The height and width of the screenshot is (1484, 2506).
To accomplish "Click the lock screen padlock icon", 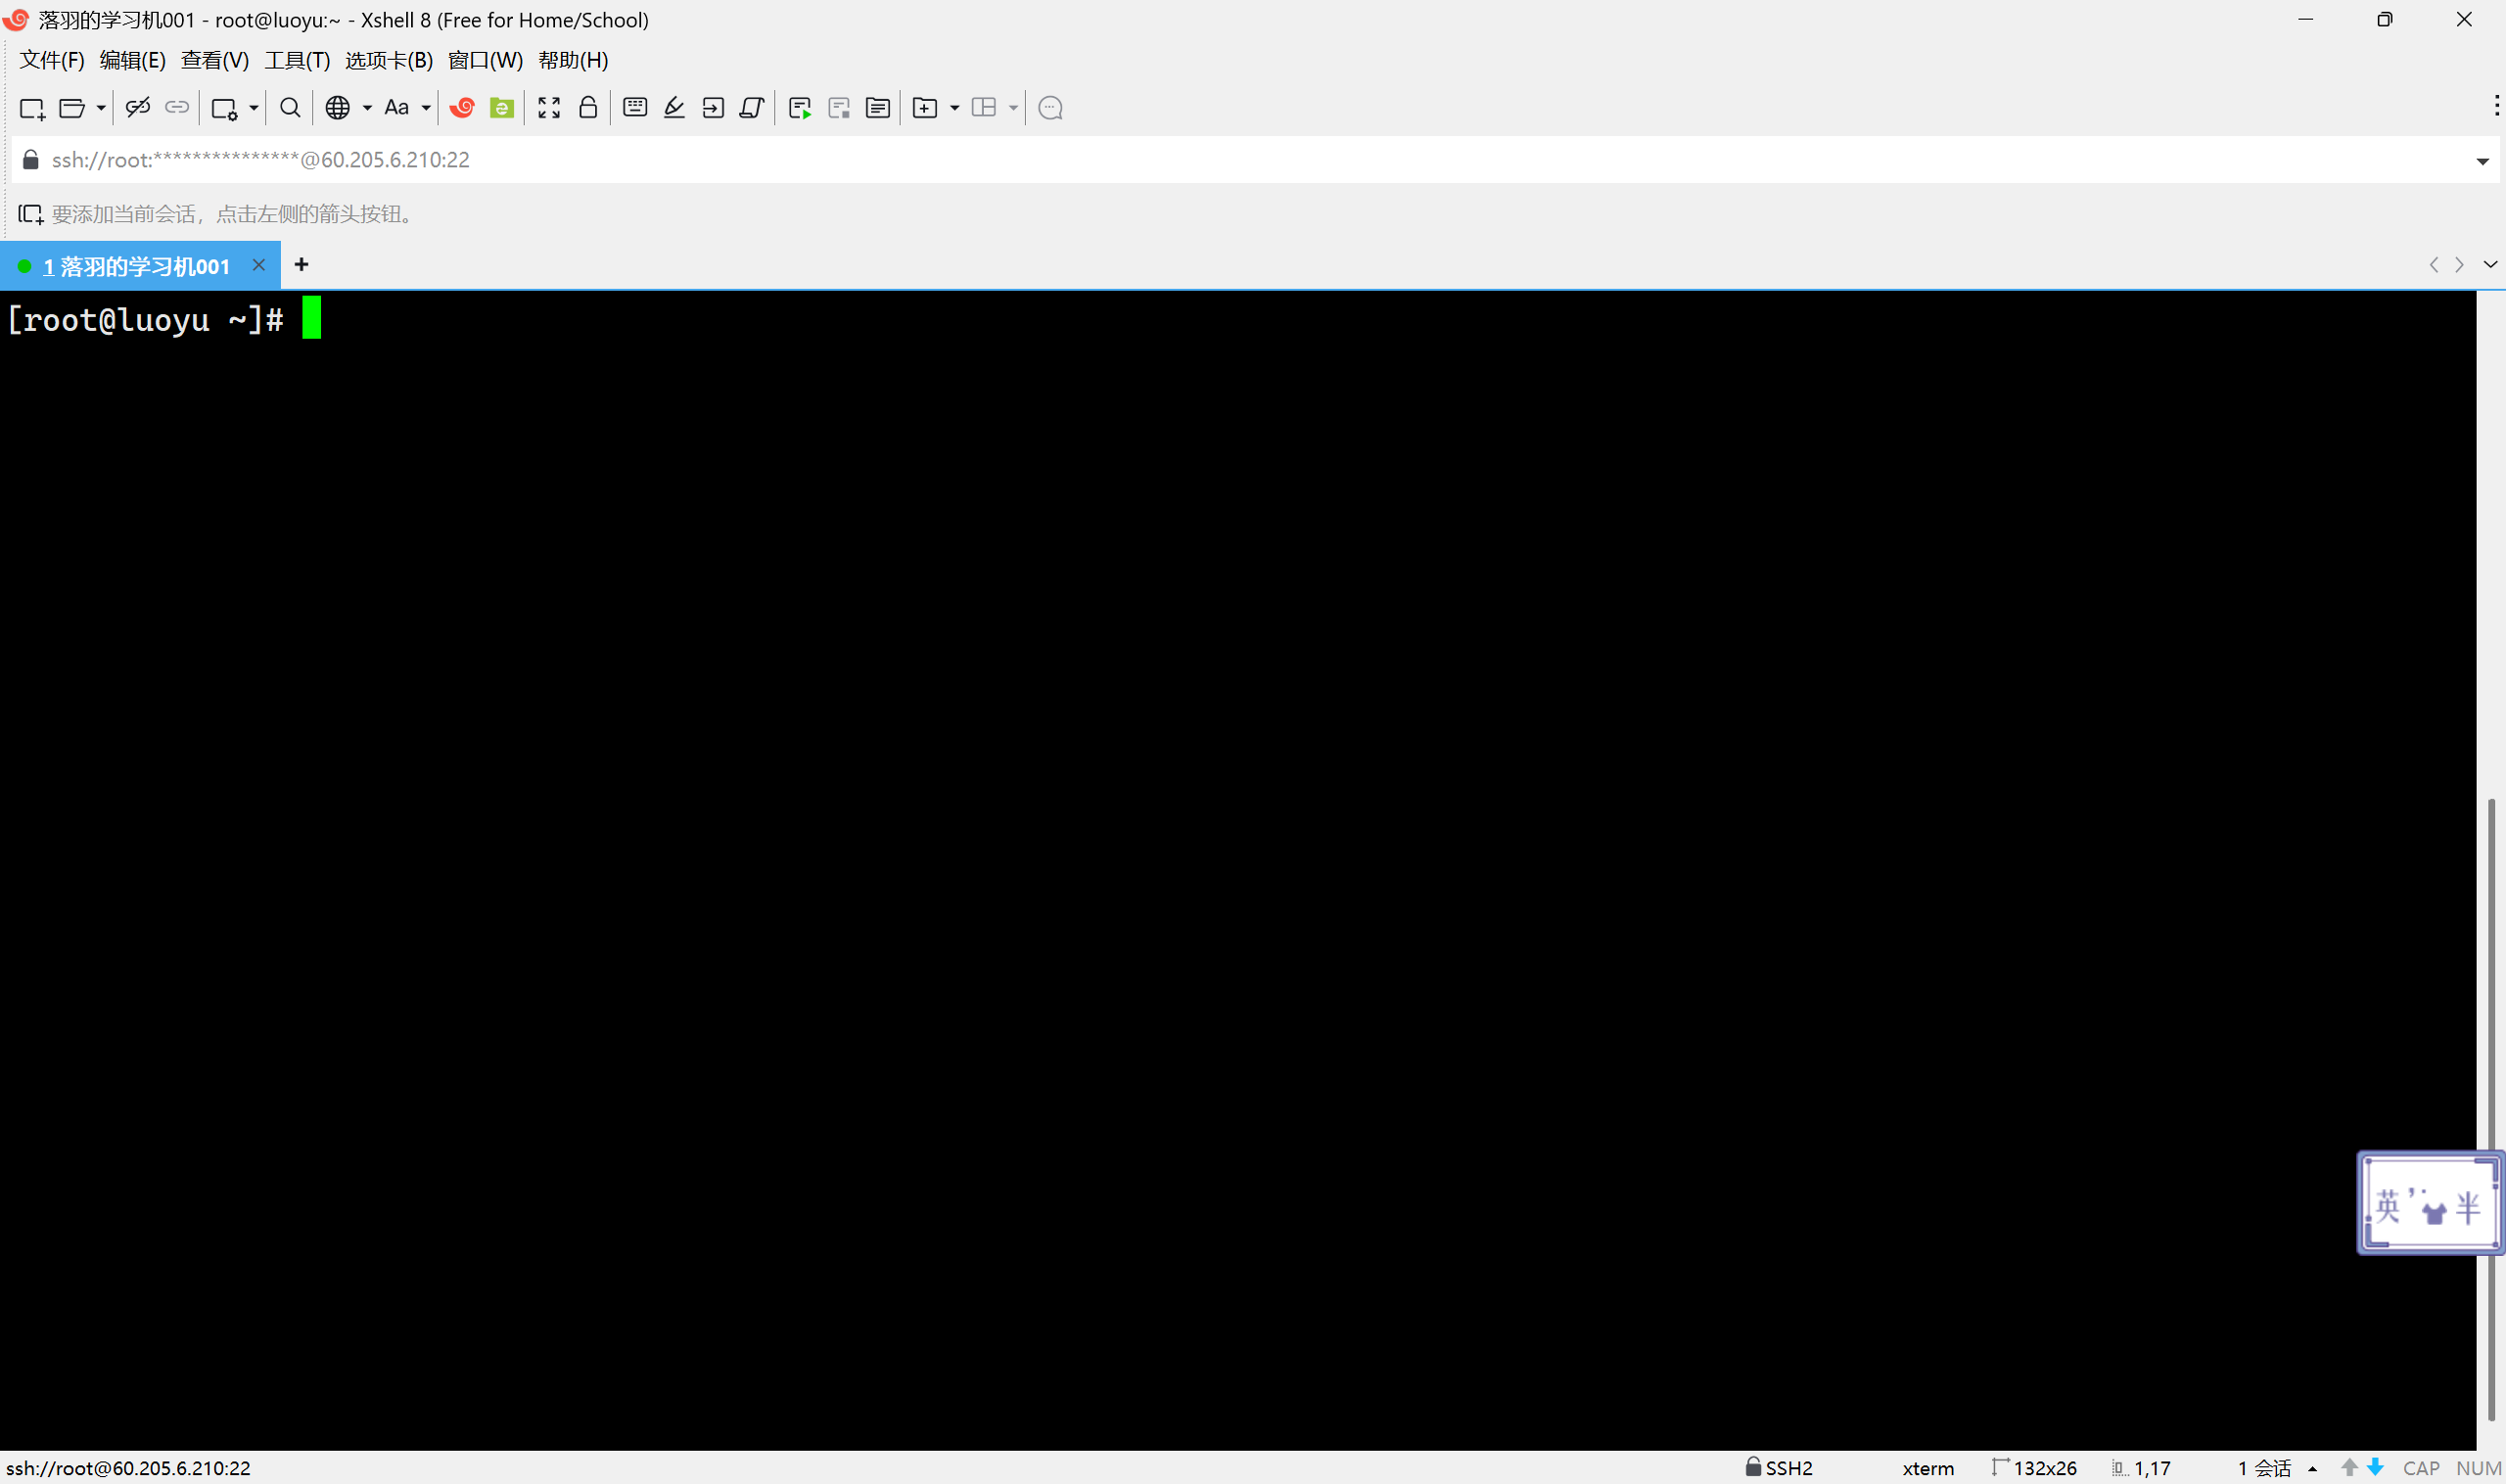I will pyautogui.click(x=588, y=107).
